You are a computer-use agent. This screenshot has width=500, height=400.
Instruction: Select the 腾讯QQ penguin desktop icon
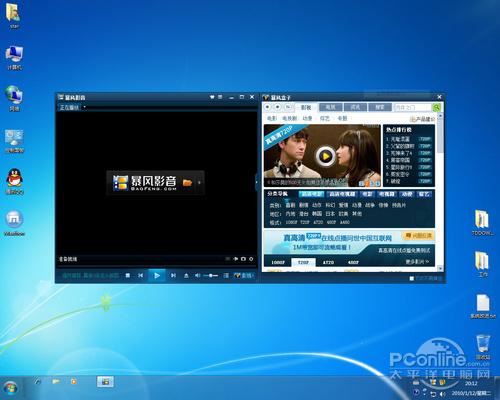click(x=14, y=181)
